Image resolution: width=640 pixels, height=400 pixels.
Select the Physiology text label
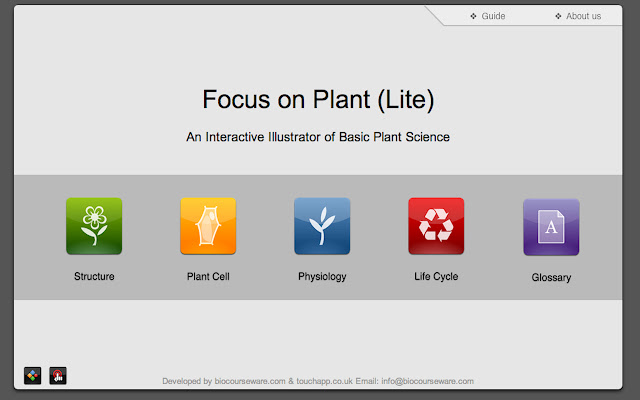pos(322,276)
